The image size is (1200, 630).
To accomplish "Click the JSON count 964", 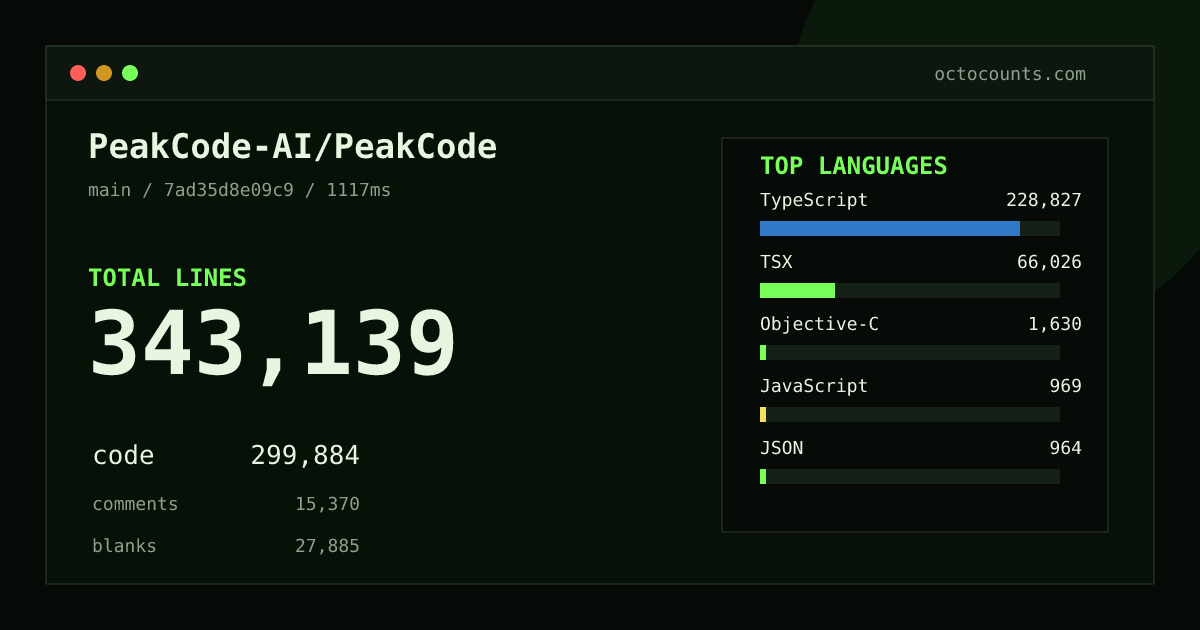I will (x=1065, y=448).
